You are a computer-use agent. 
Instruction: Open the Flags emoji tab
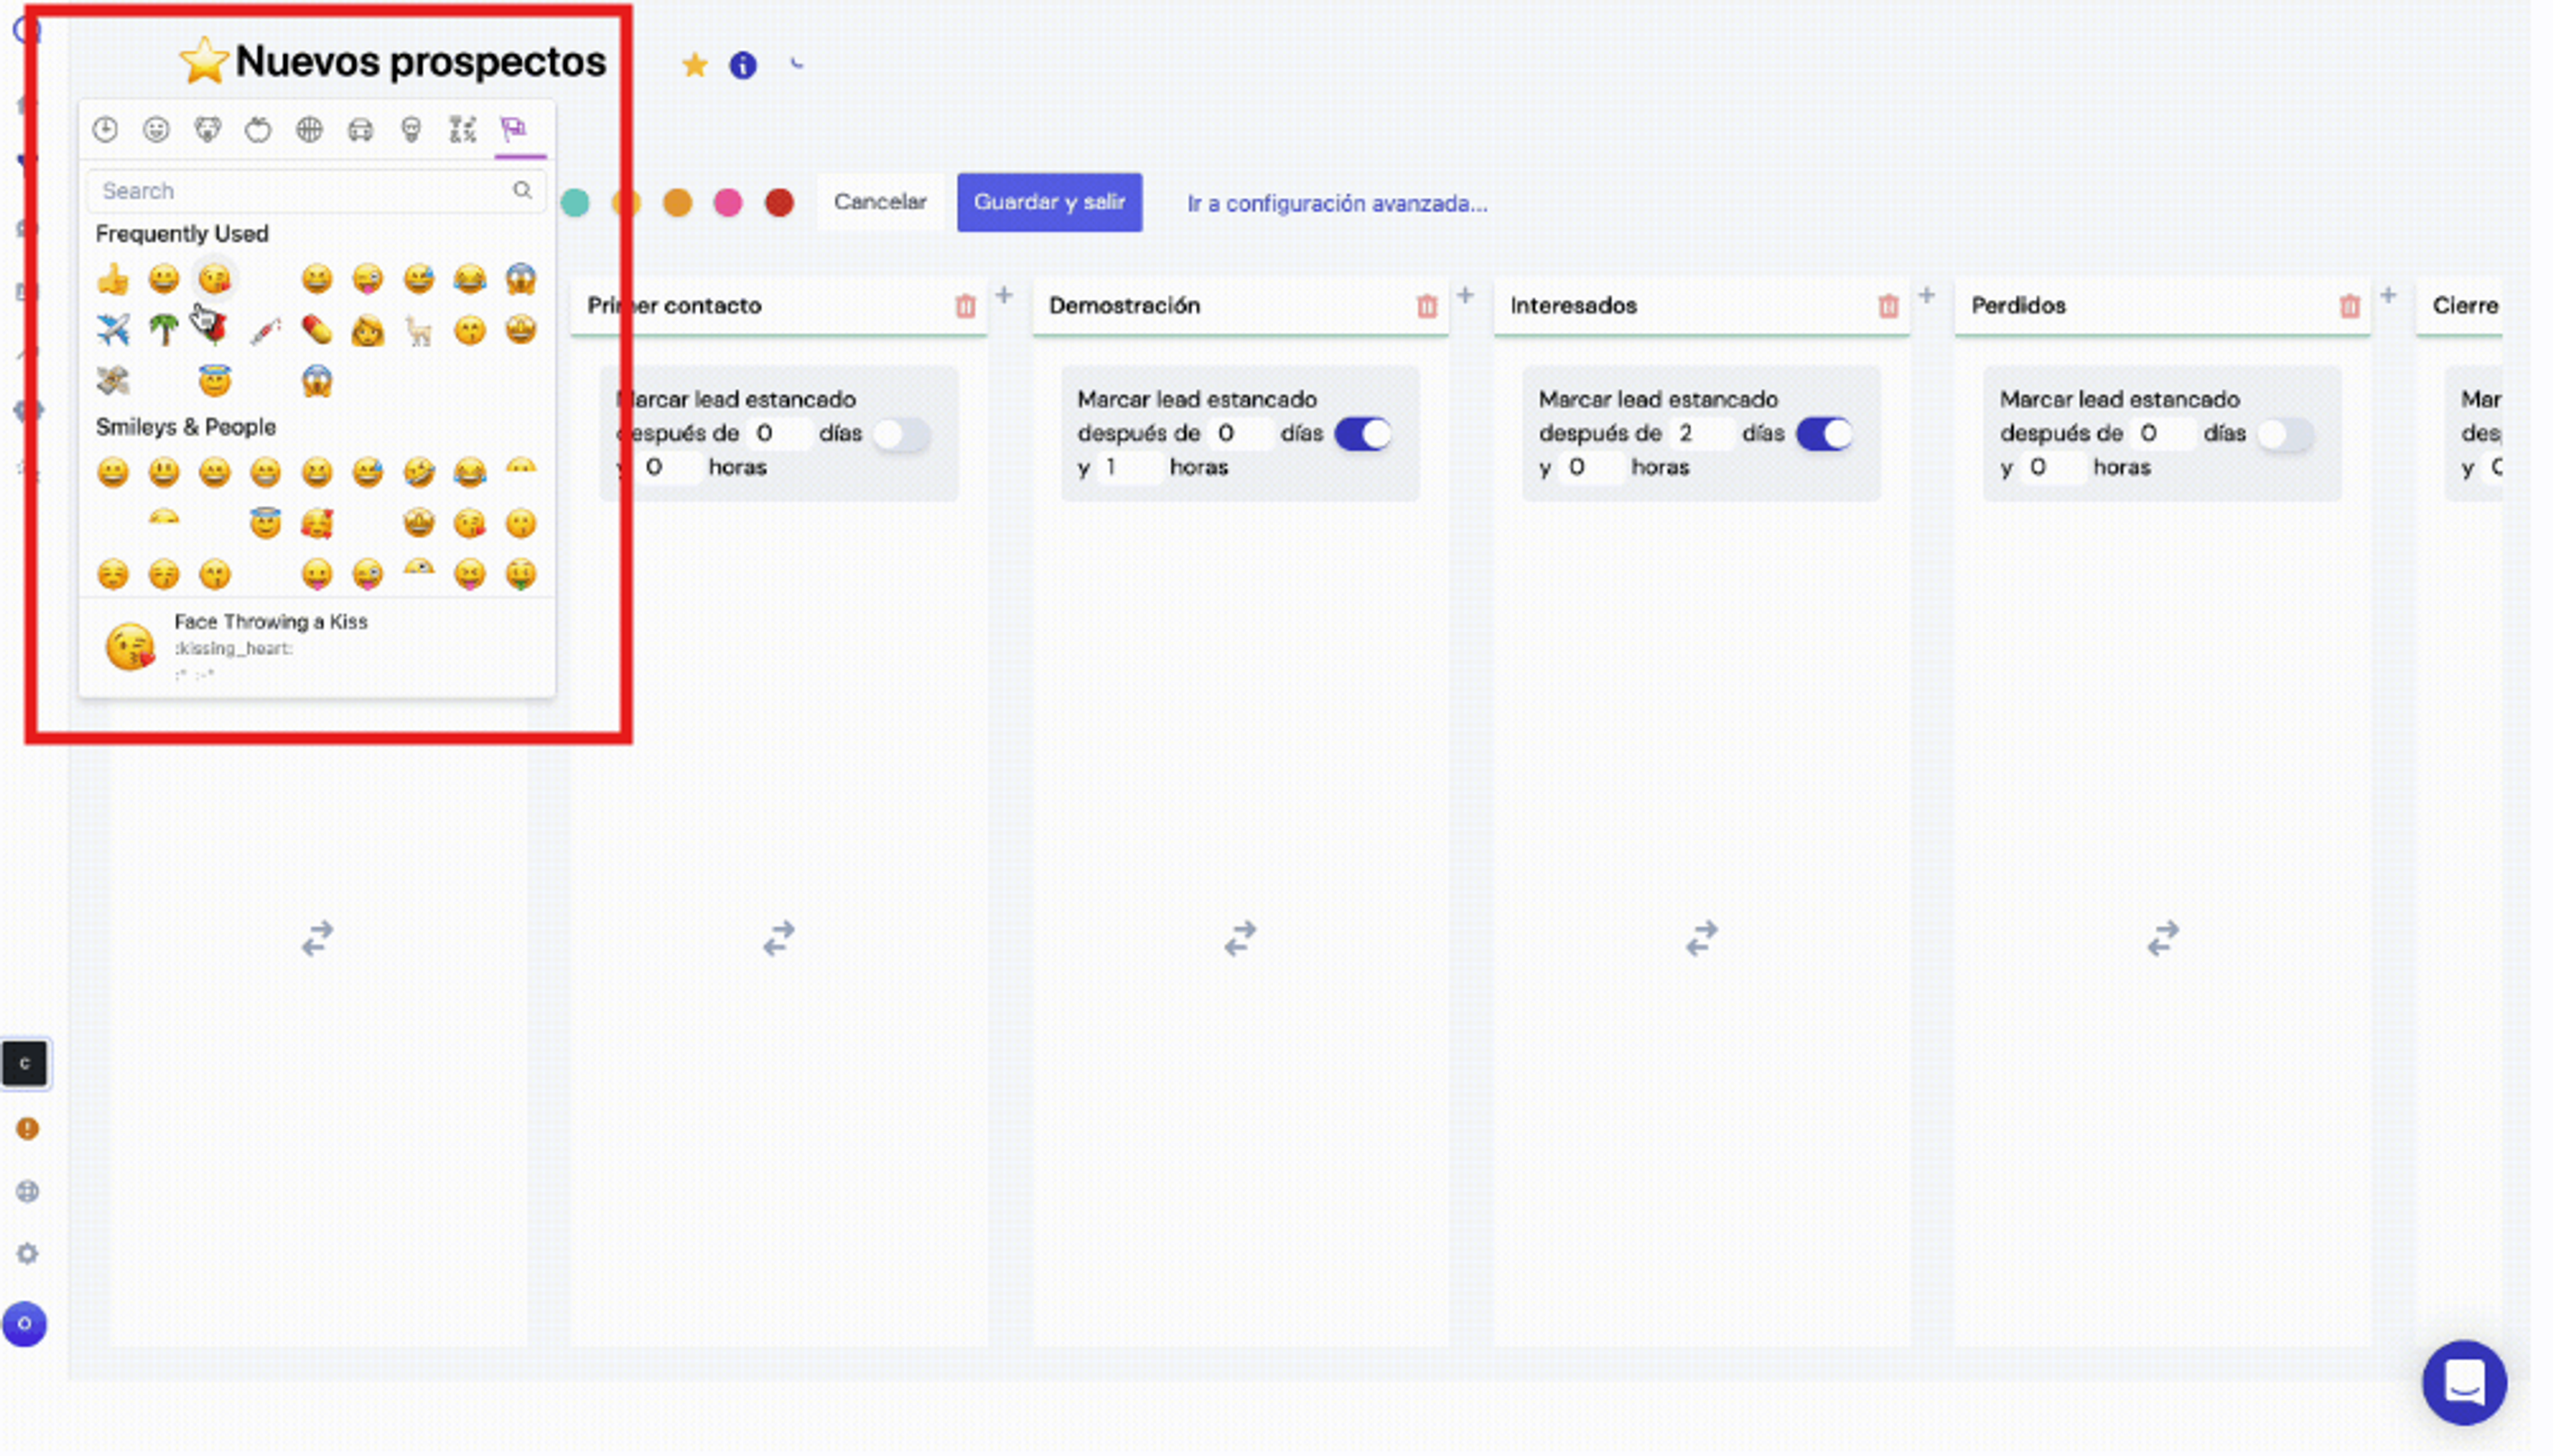point(514,129)
